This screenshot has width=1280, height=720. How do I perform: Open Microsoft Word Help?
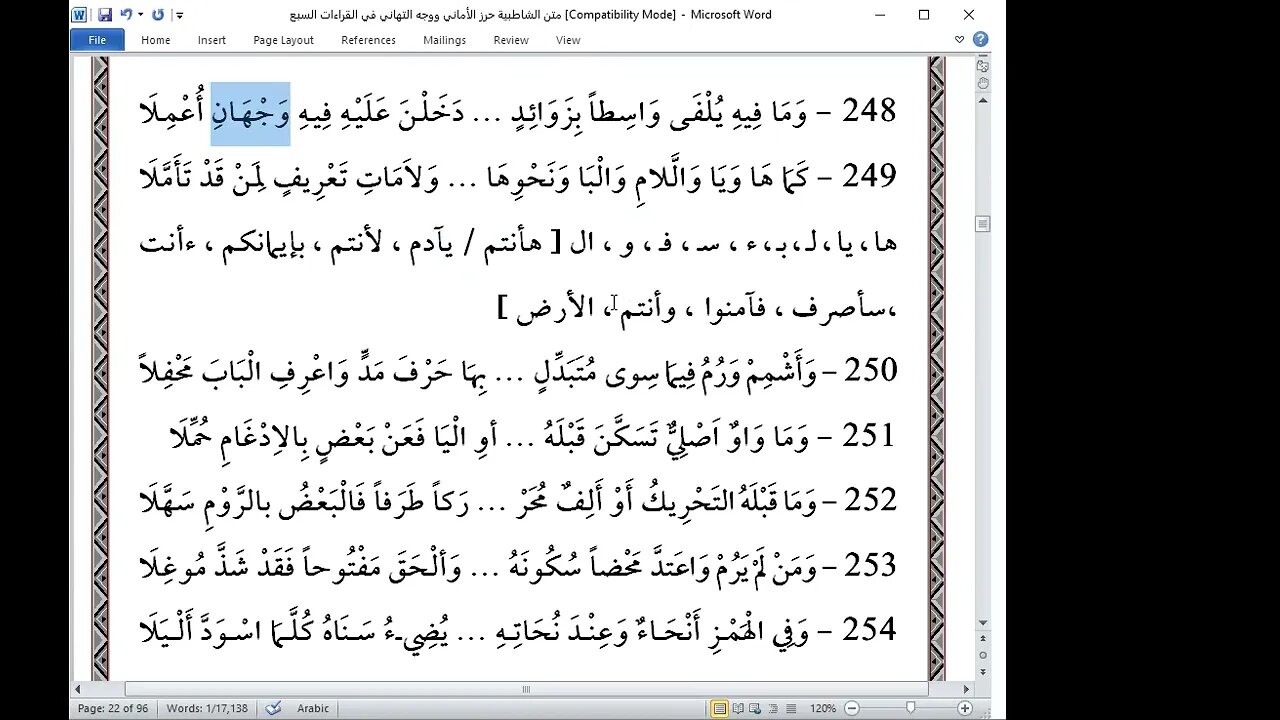pyautogui.click(x=981, y=40)
